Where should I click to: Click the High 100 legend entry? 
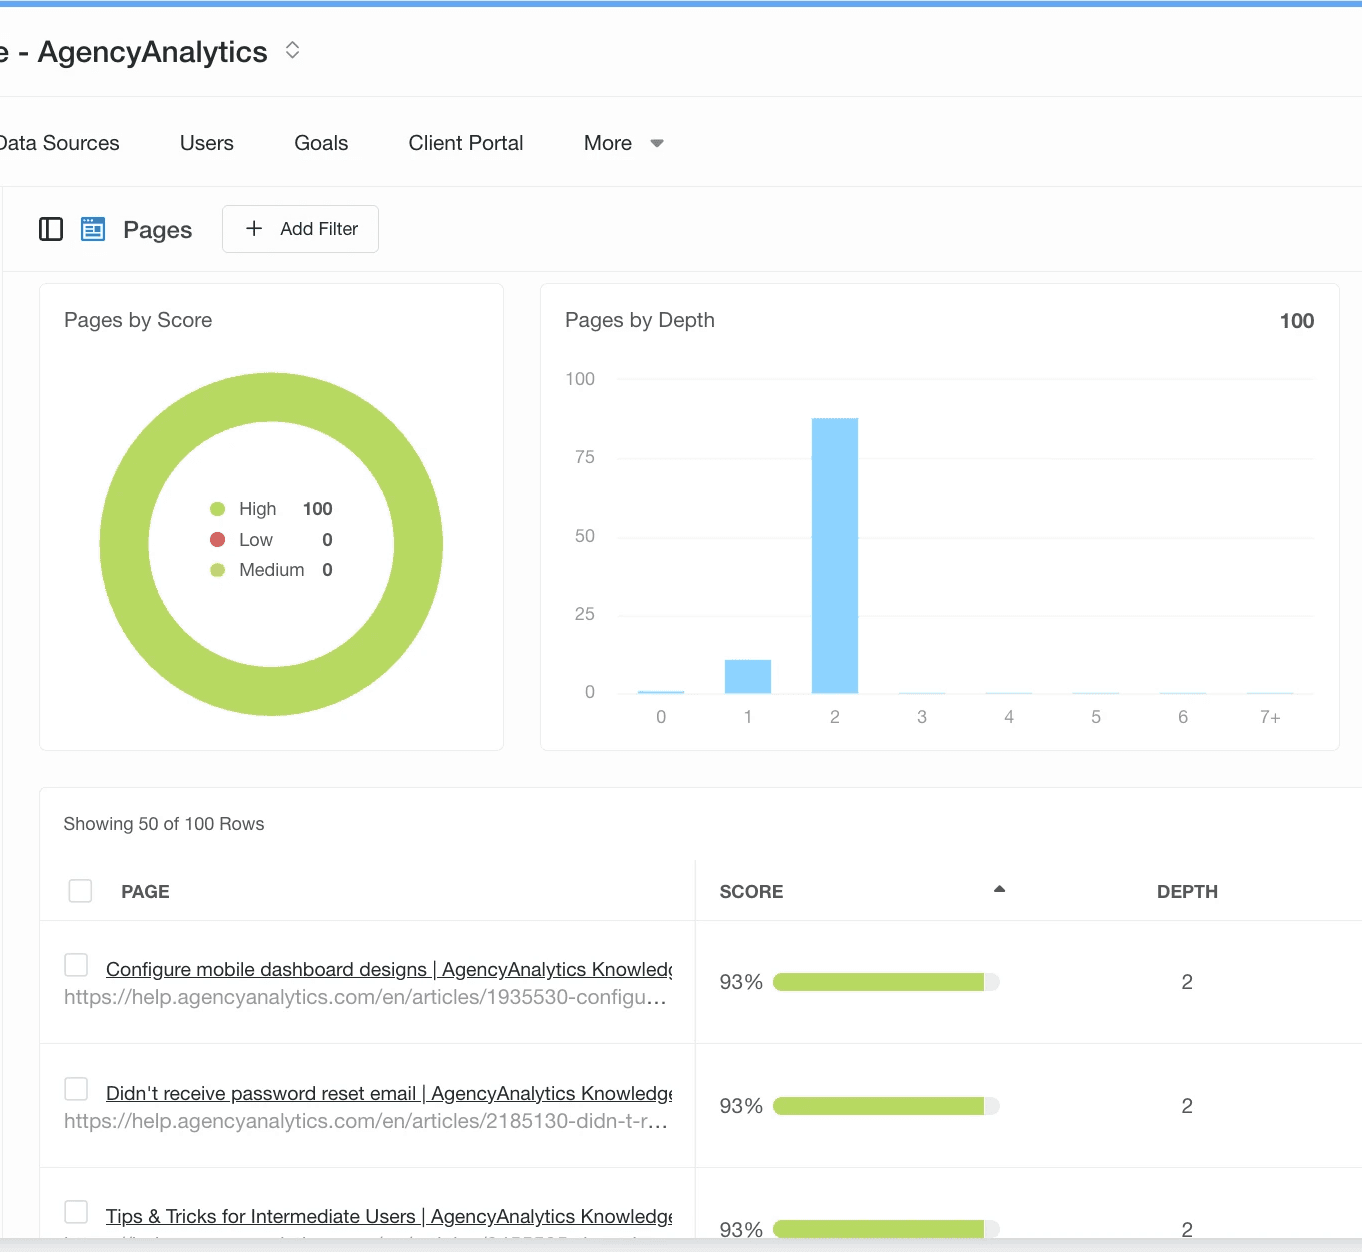coord(271,509)
